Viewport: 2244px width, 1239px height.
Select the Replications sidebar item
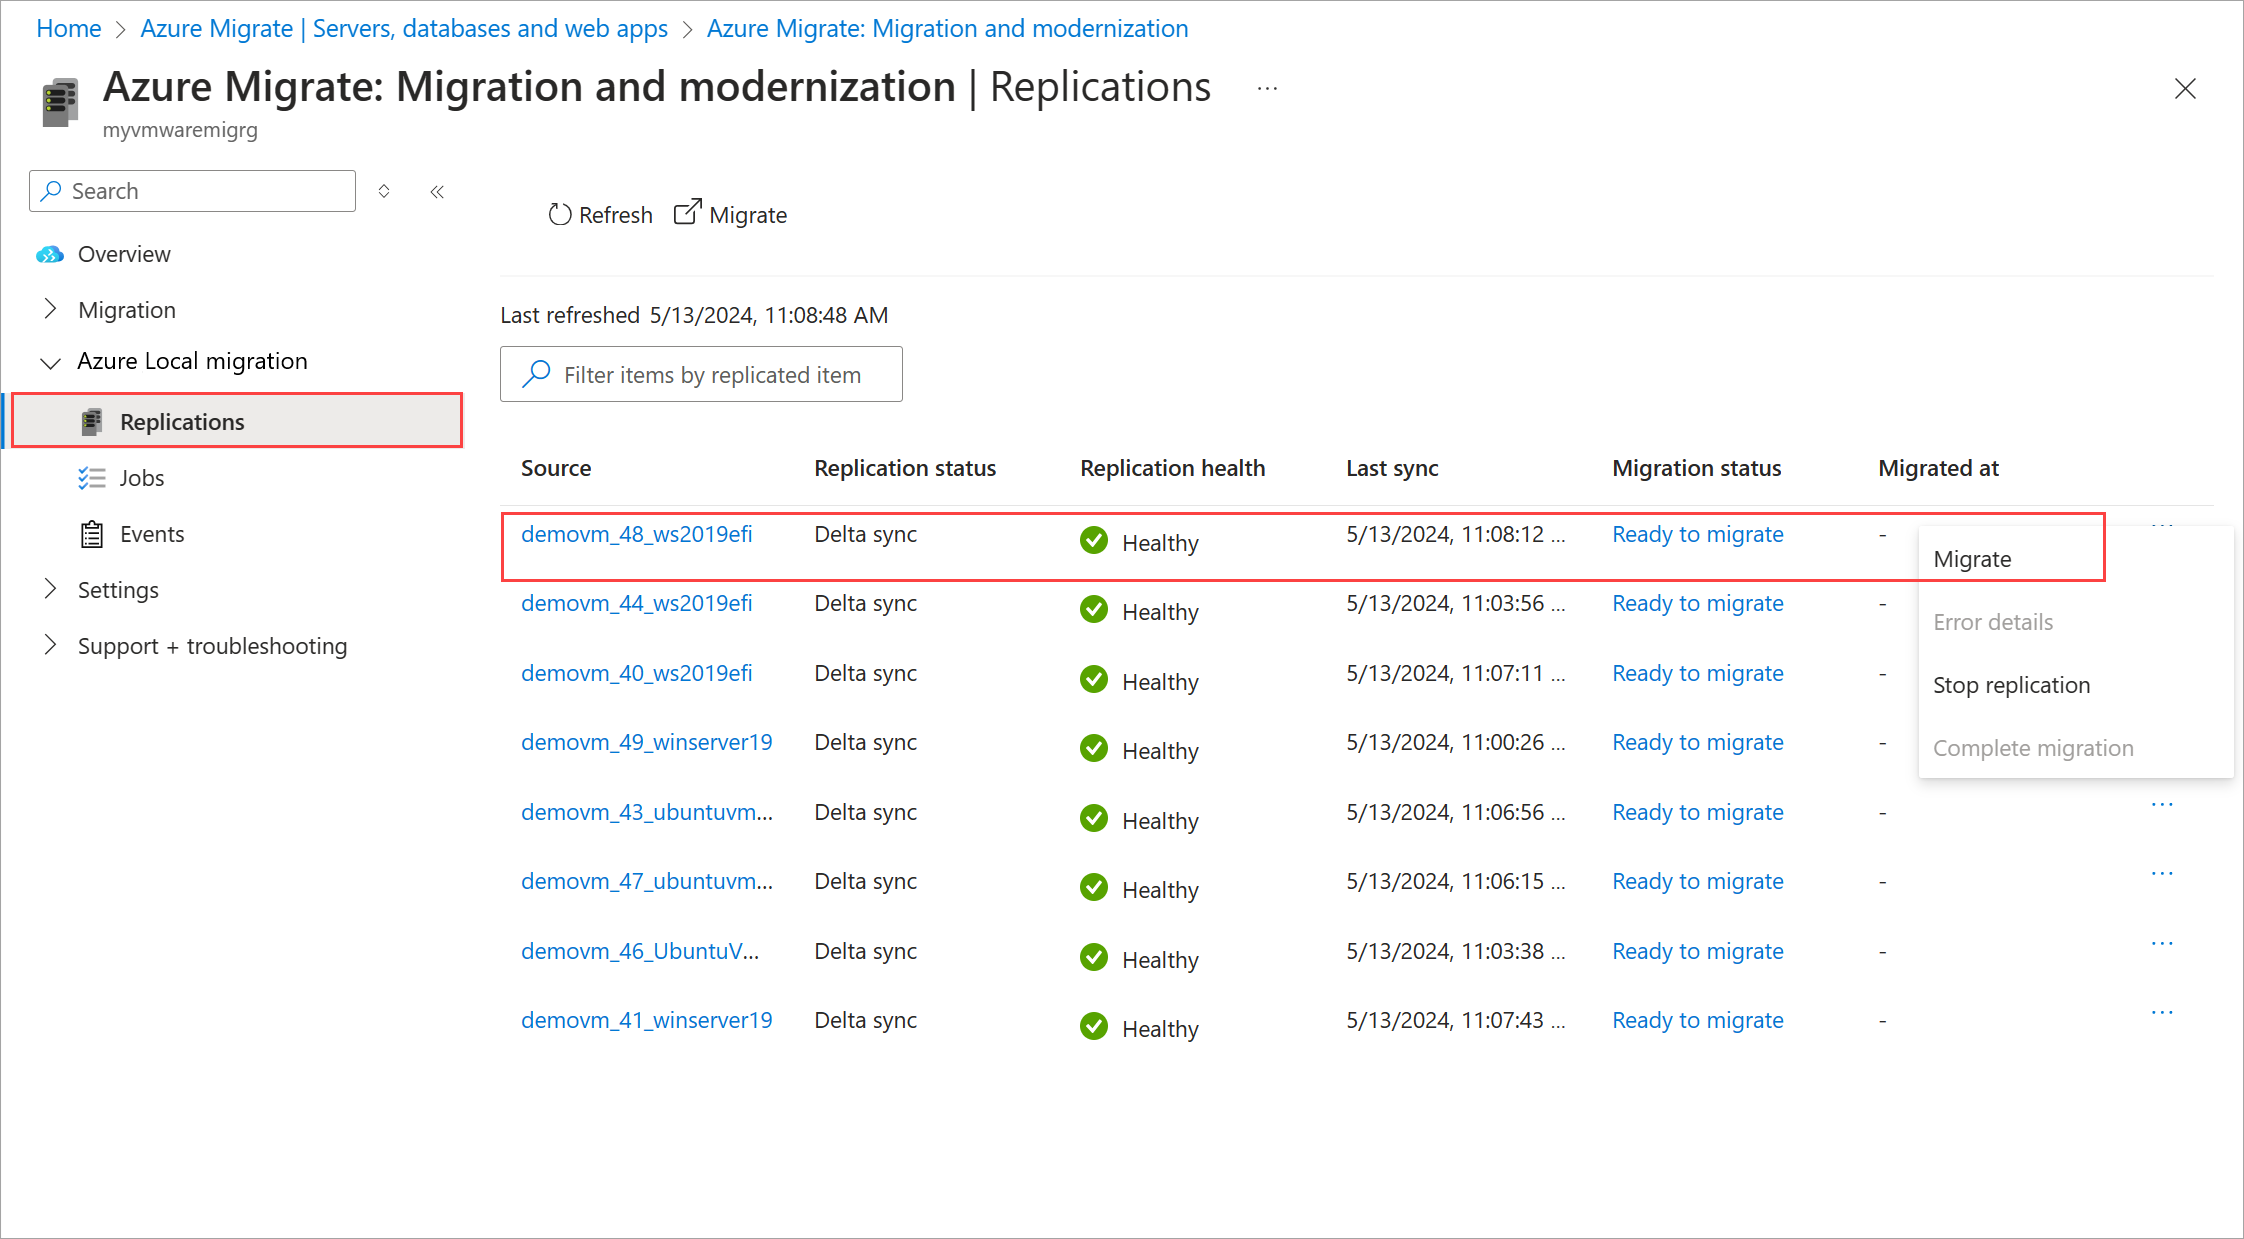click(181, 421)
